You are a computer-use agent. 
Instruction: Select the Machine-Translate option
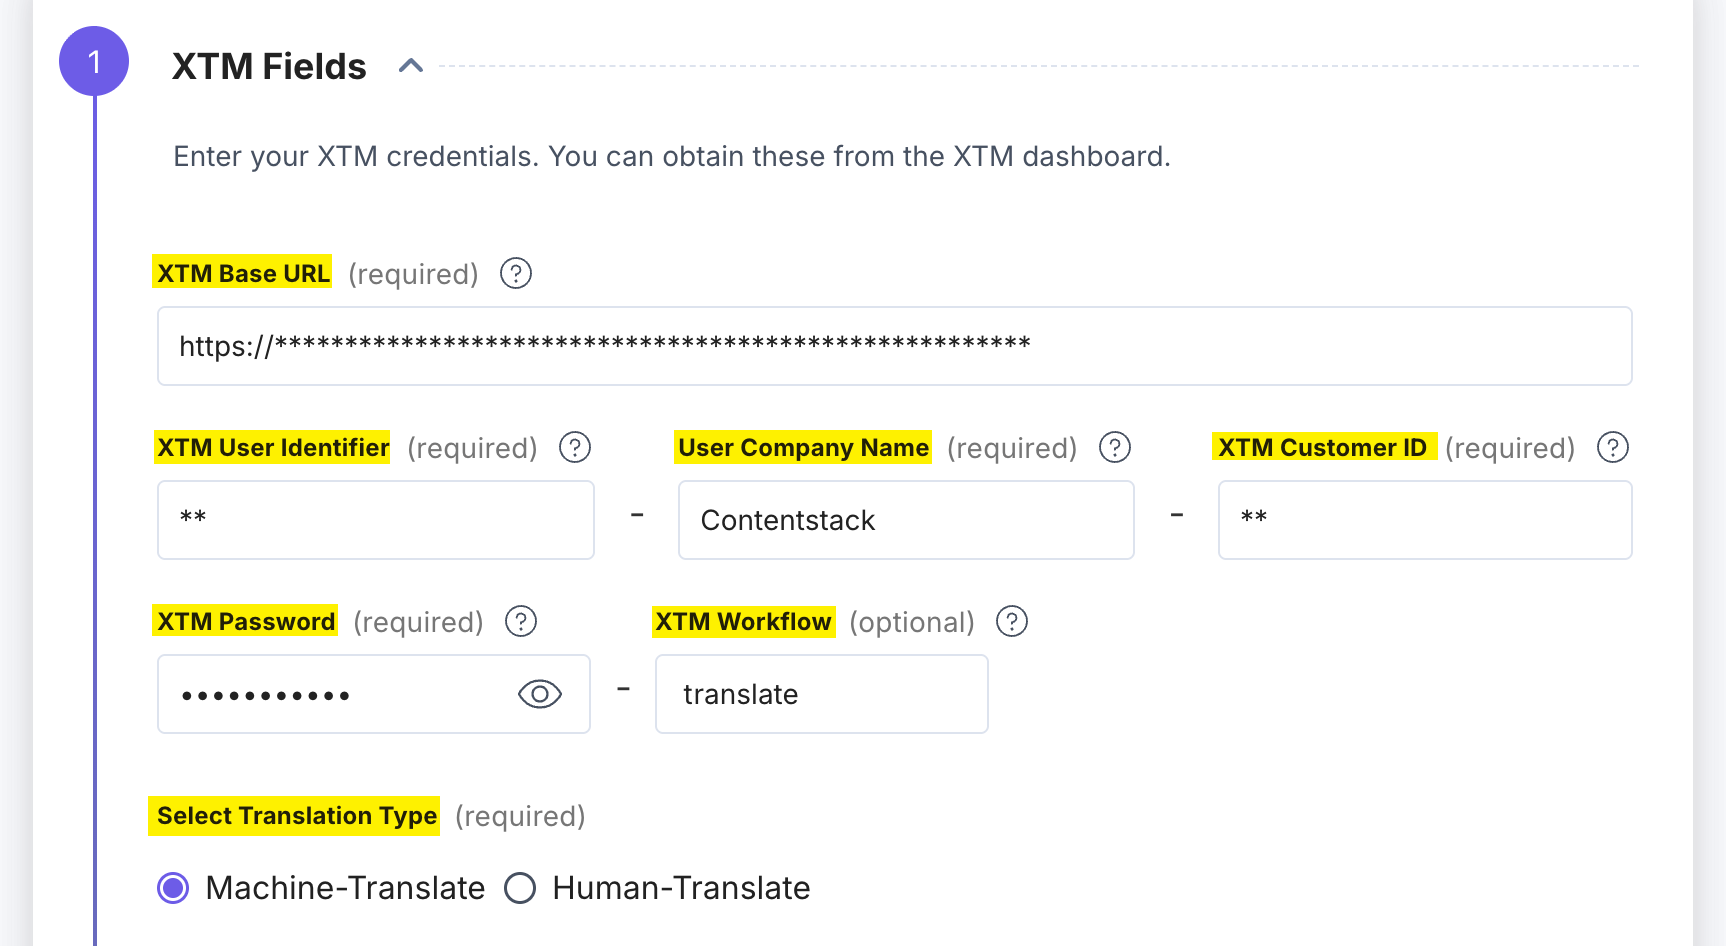click(x=172, y=887)
